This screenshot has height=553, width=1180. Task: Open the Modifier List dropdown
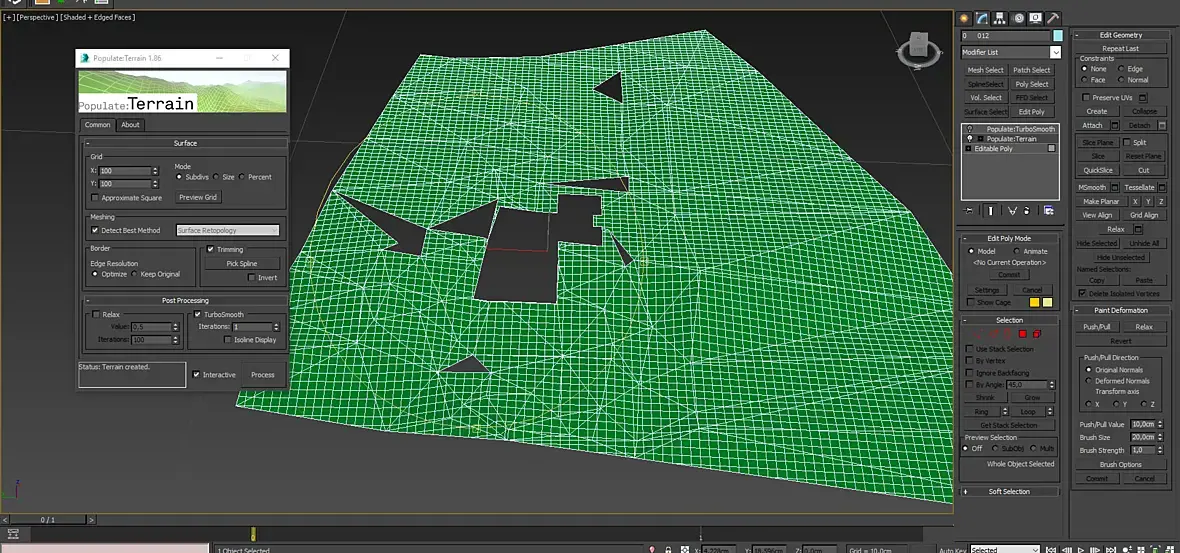point(1011,53)
